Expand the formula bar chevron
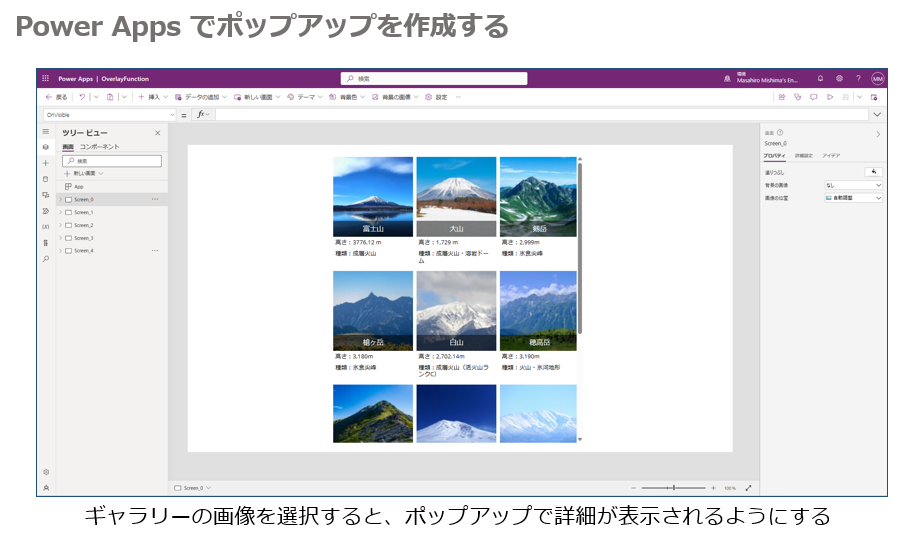921x544 pixels. click(877, 115)
